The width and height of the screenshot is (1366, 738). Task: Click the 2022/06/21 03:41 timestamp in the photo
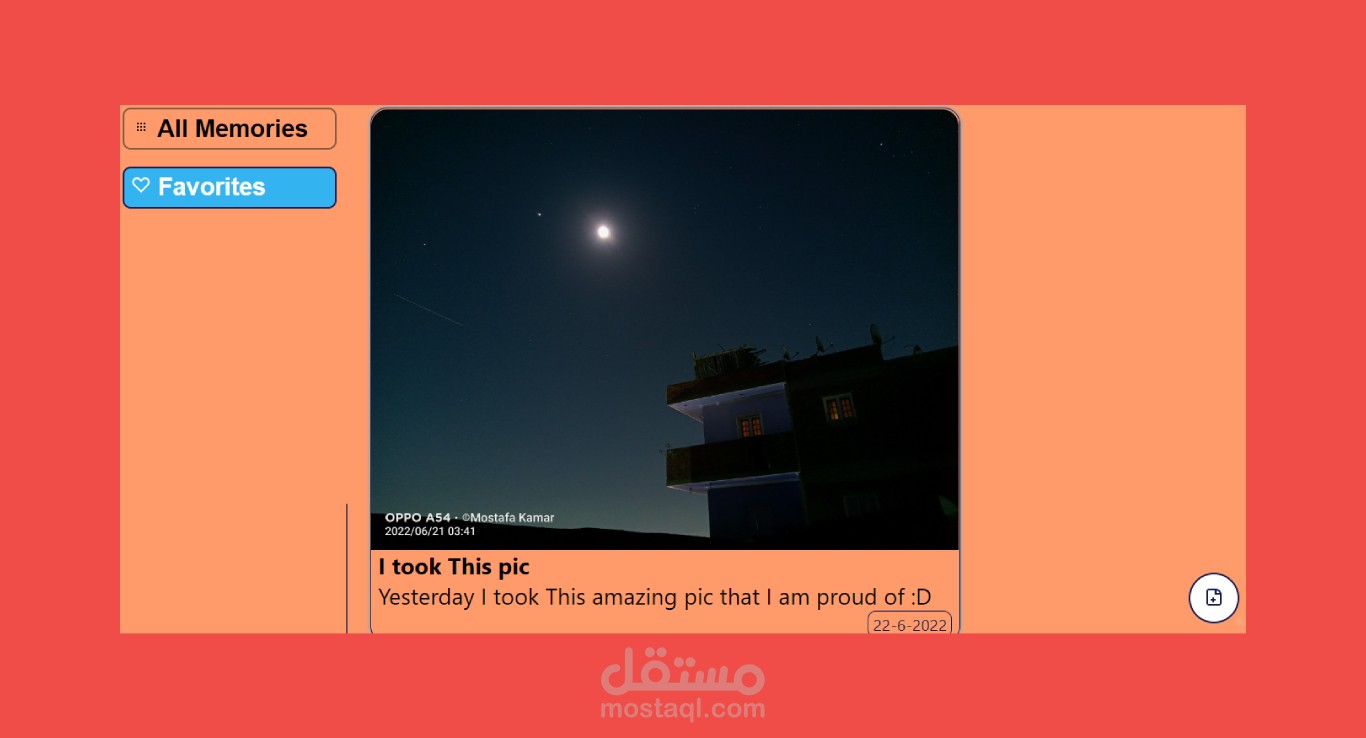point(430,531)
